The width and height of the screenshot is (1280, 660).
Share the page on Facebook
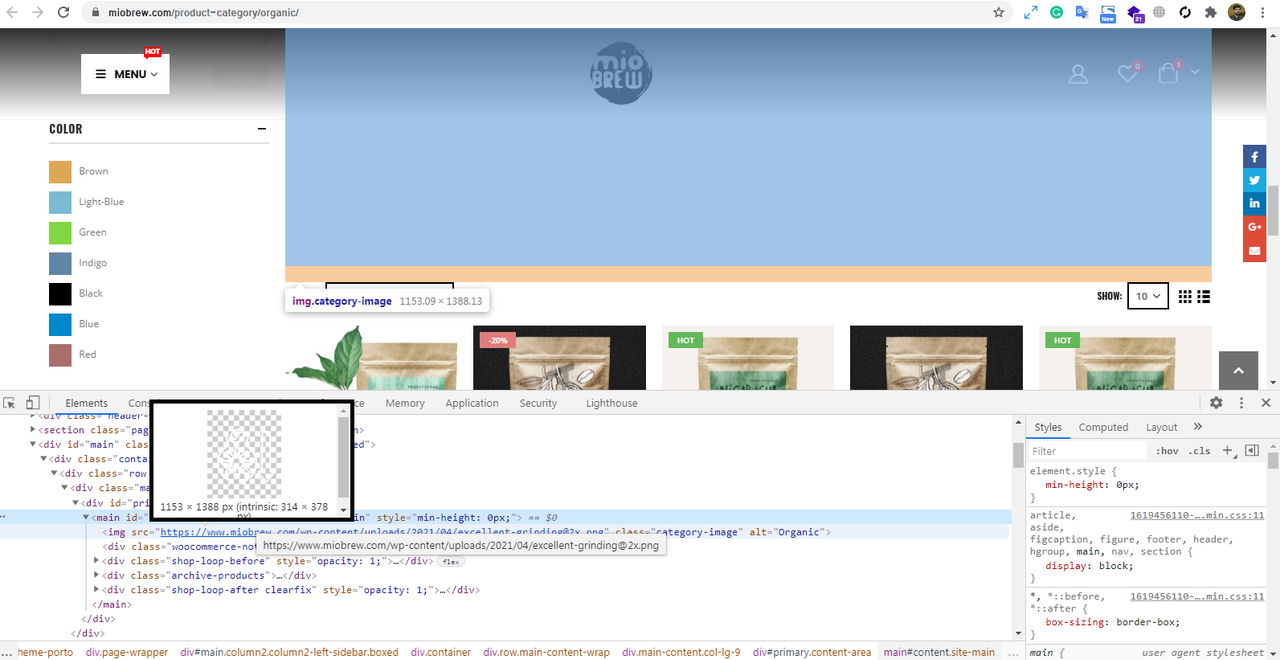click(1254, 157)
